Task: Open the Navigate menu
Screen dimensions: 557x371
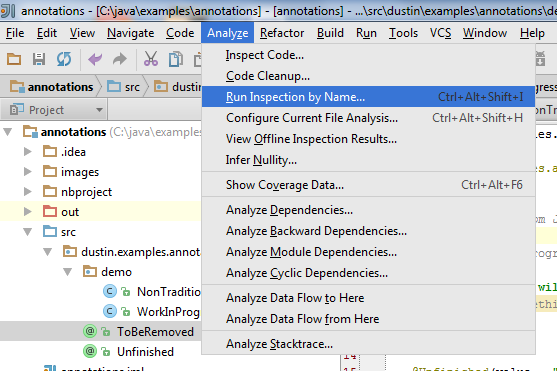Action: (131, 33)
